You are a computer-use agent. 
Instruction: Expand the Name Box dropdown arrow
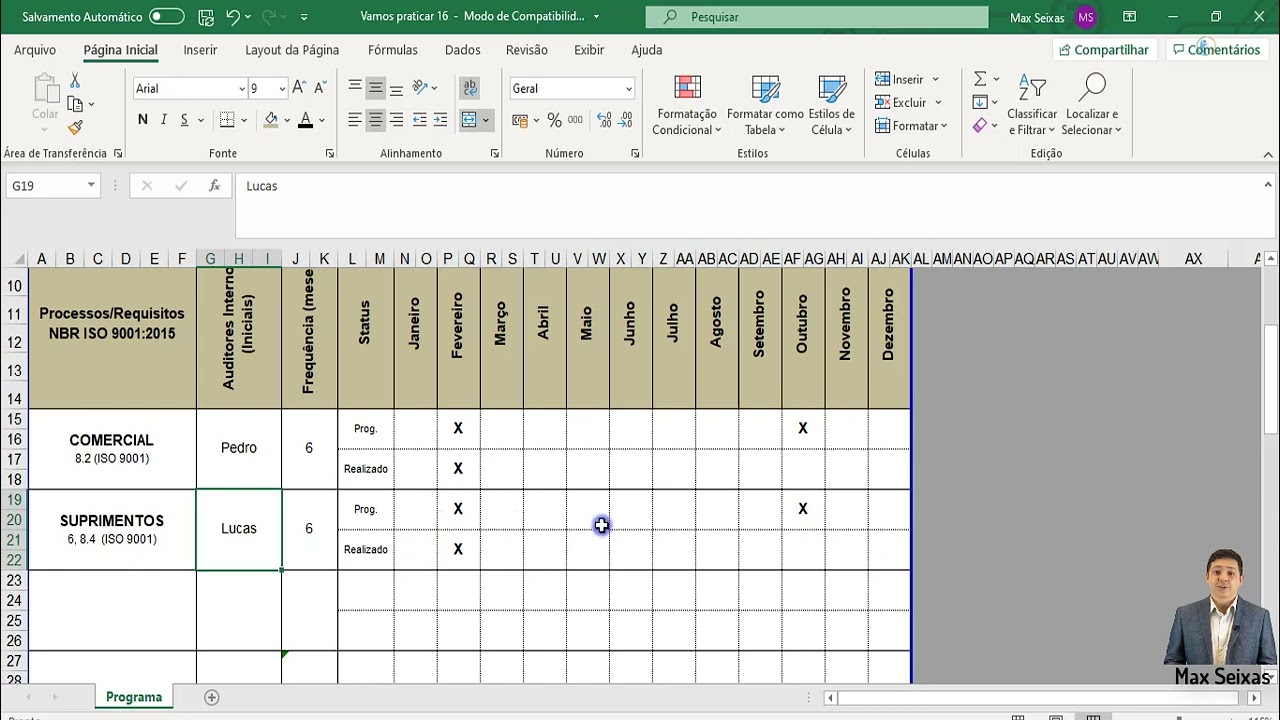91,186
